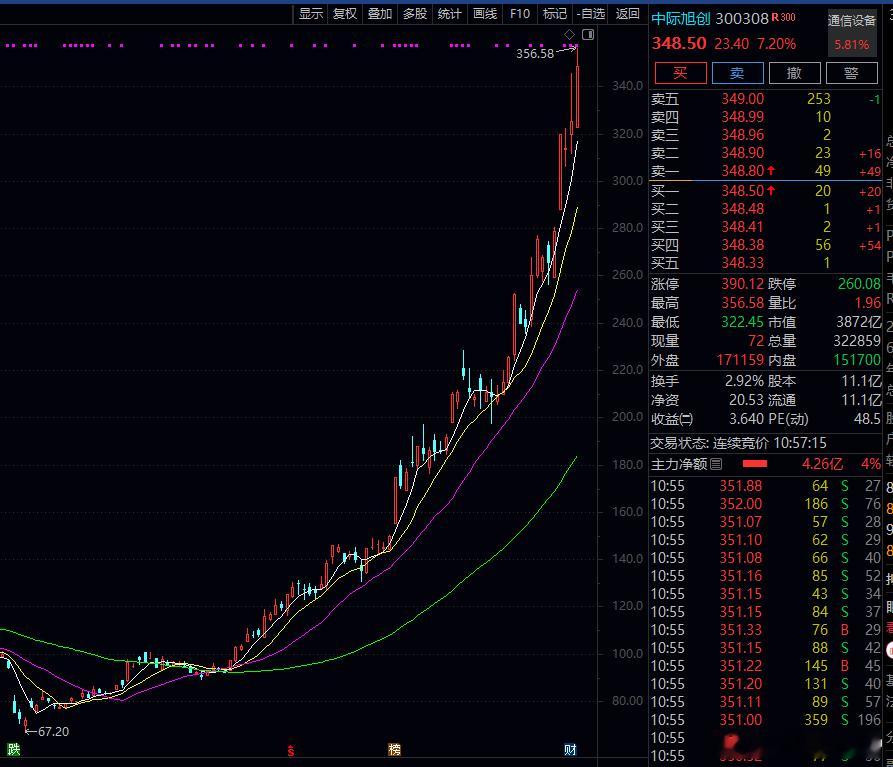Click current price 348.50 in header

[x=679, y=43]
